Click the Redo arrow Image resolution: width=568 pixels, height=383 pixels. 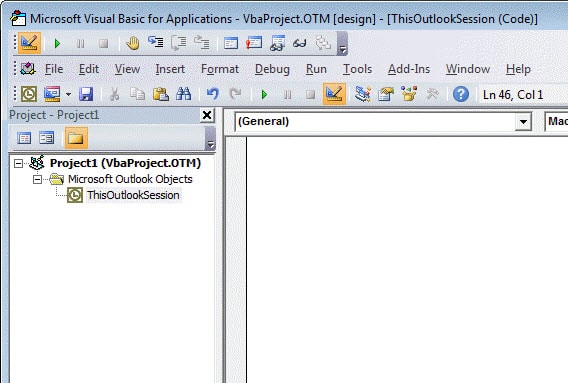click(235, 95)
